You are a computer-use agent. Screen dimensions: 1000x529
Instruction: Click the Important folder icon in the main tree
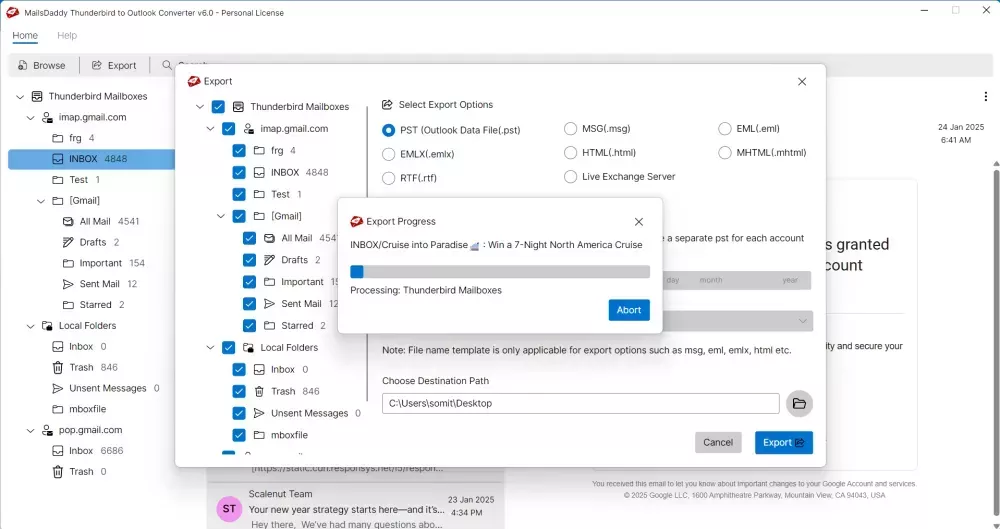click(68, 263)
